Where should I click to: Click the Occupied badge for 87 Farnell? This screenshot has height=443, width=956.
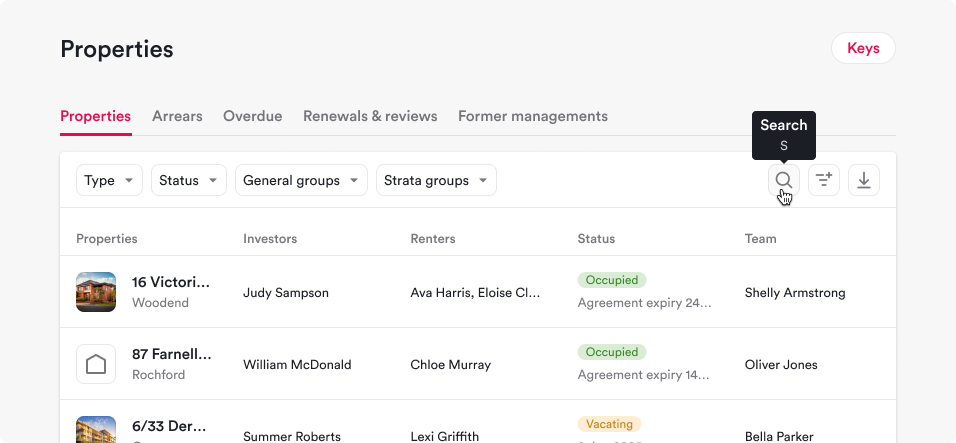pyautogui.click(x=612, y=352)
